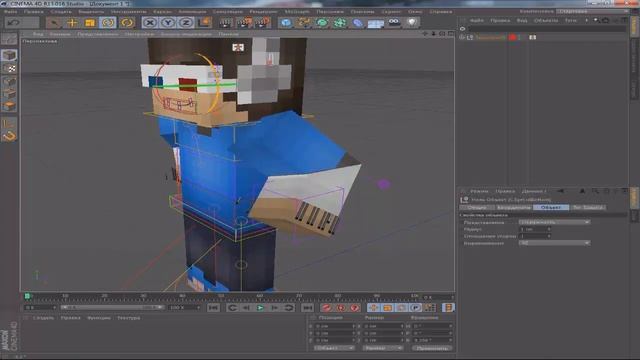Enable the Axis mode L-shaped icon

point(9,123)
